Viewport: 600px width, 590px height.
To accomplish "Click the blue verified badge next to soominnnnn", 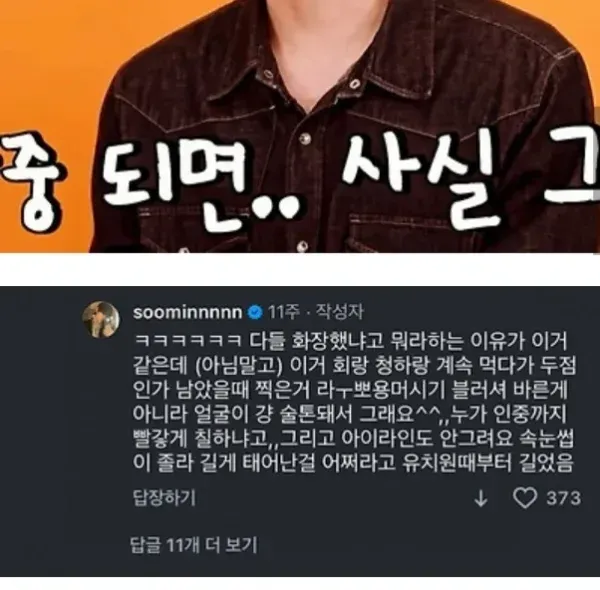I will [x=255, y=313].
